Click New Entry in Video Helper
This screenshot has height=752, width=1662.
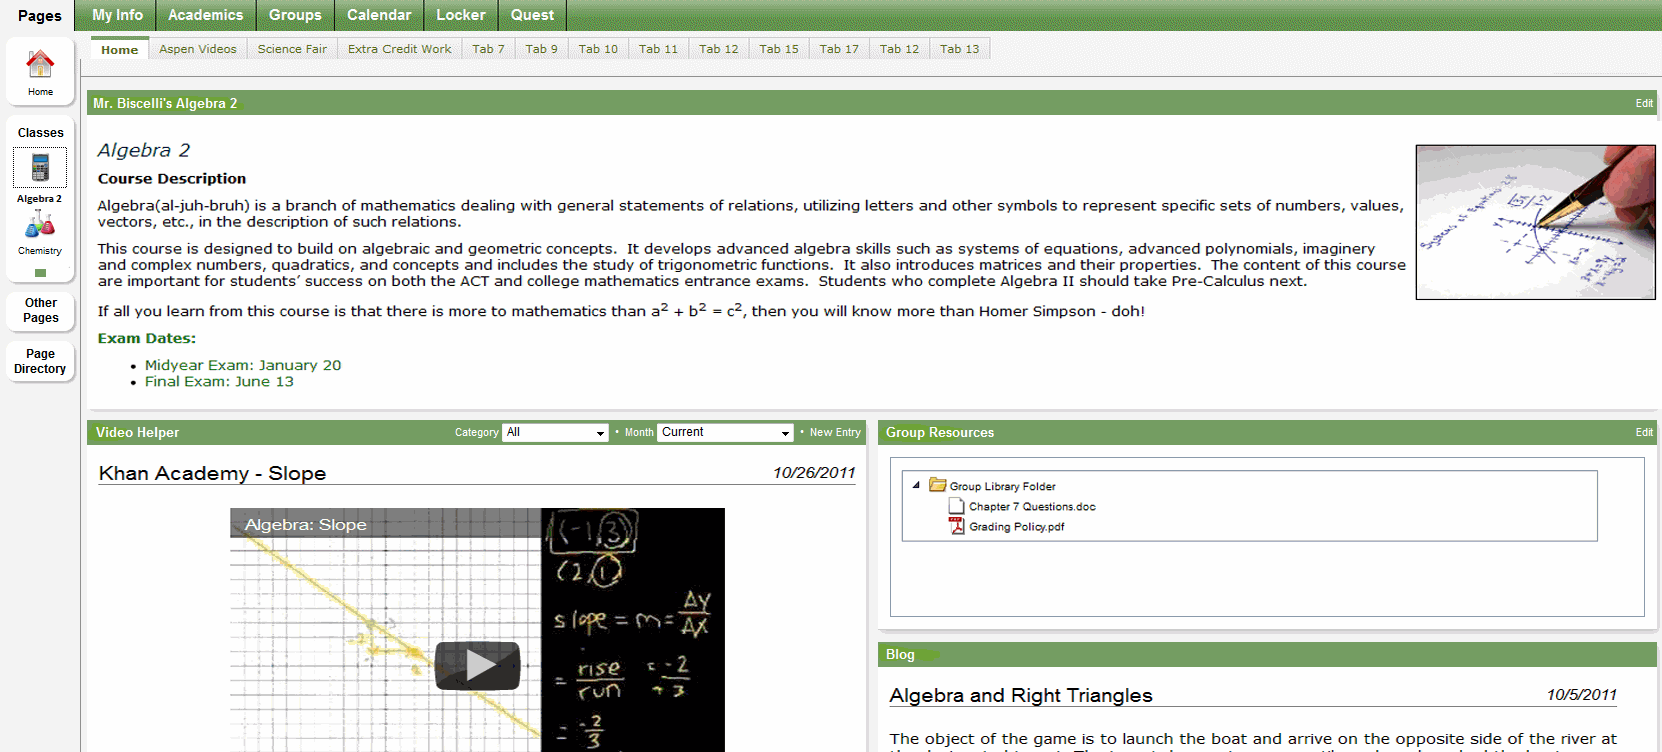pyautogui.click(x=834, y=433)
